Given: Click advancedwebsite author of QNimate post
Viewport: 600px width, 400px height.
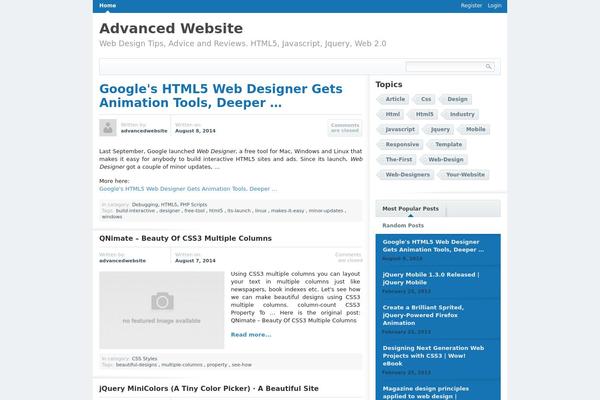Looking at the screenshot, I should point(122,261).
